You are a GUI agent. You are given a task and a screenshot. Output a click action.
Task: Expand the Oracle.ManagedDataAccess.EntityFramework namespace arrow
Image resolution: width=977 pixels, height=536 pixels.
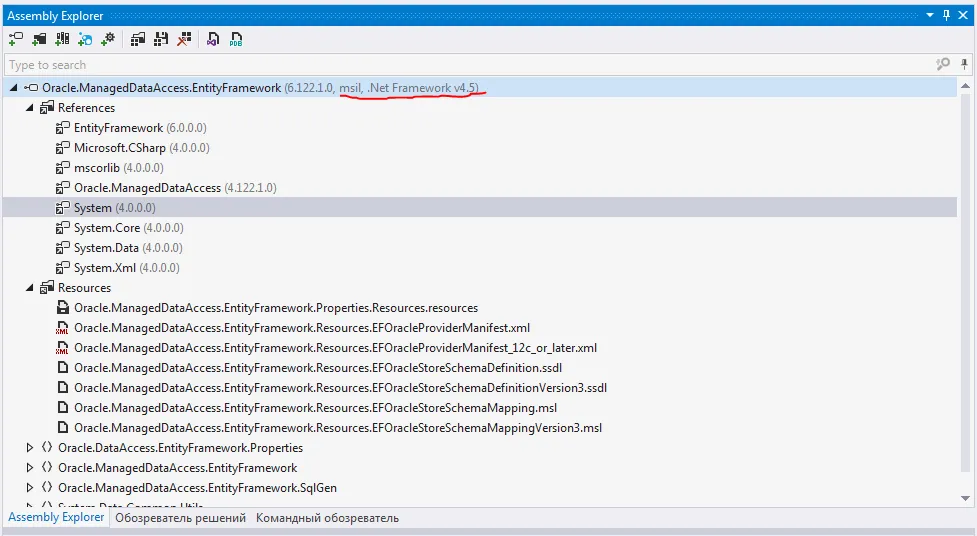point(29,467)
